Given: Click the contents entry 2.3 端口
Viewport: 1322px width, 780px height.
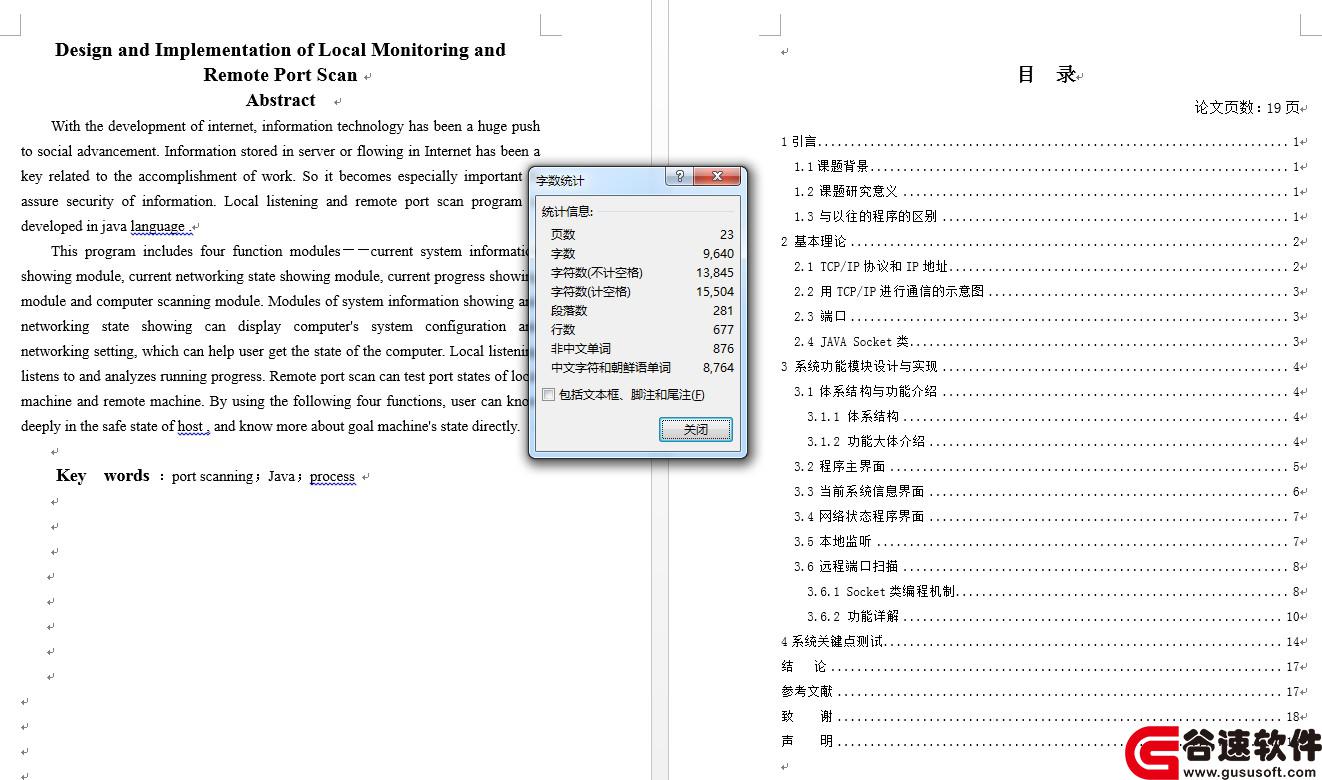Looking at the screenshot, I should pos(1047,317).
